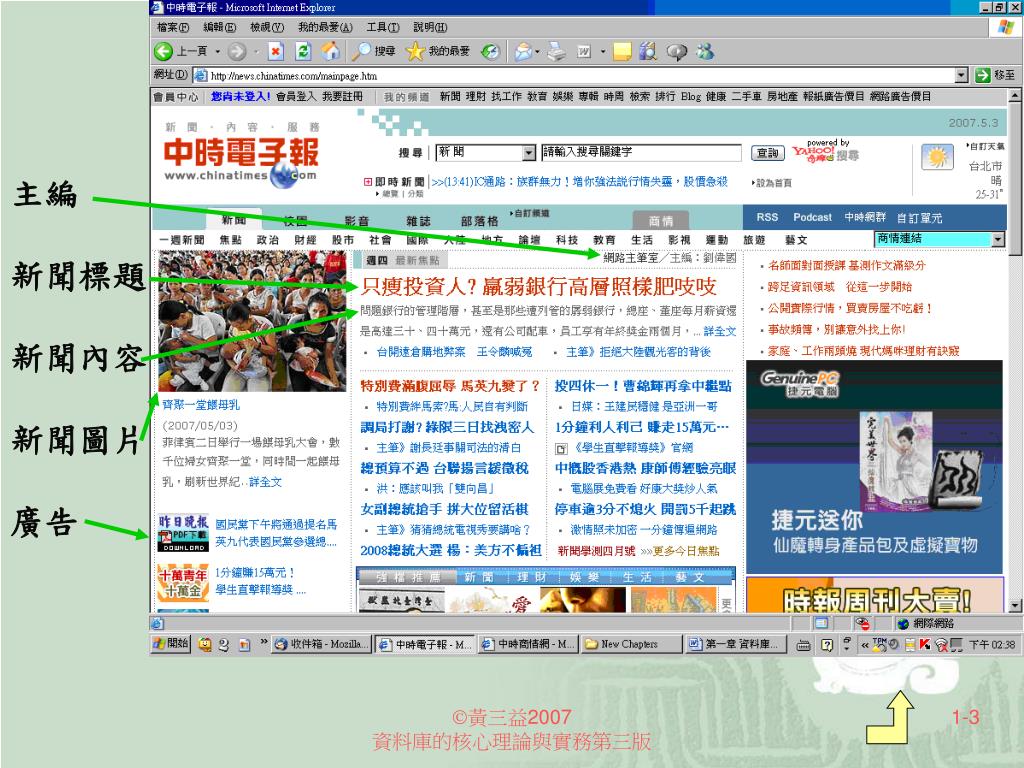The height and width of the screenshot is (768, 1024).
Task: Click the GenuinePC 捷元 advertisement banner
Action: click(x=874, y=466)
